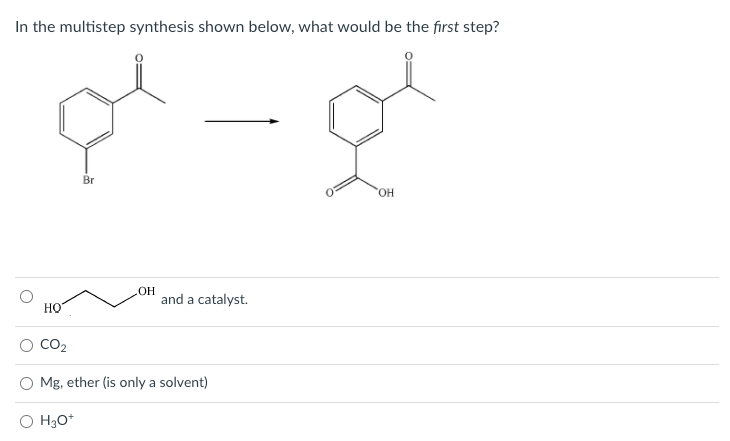Screen dimensions: 730x441
Task: Click the CO2 answer label
Action: tap(54, 345)
